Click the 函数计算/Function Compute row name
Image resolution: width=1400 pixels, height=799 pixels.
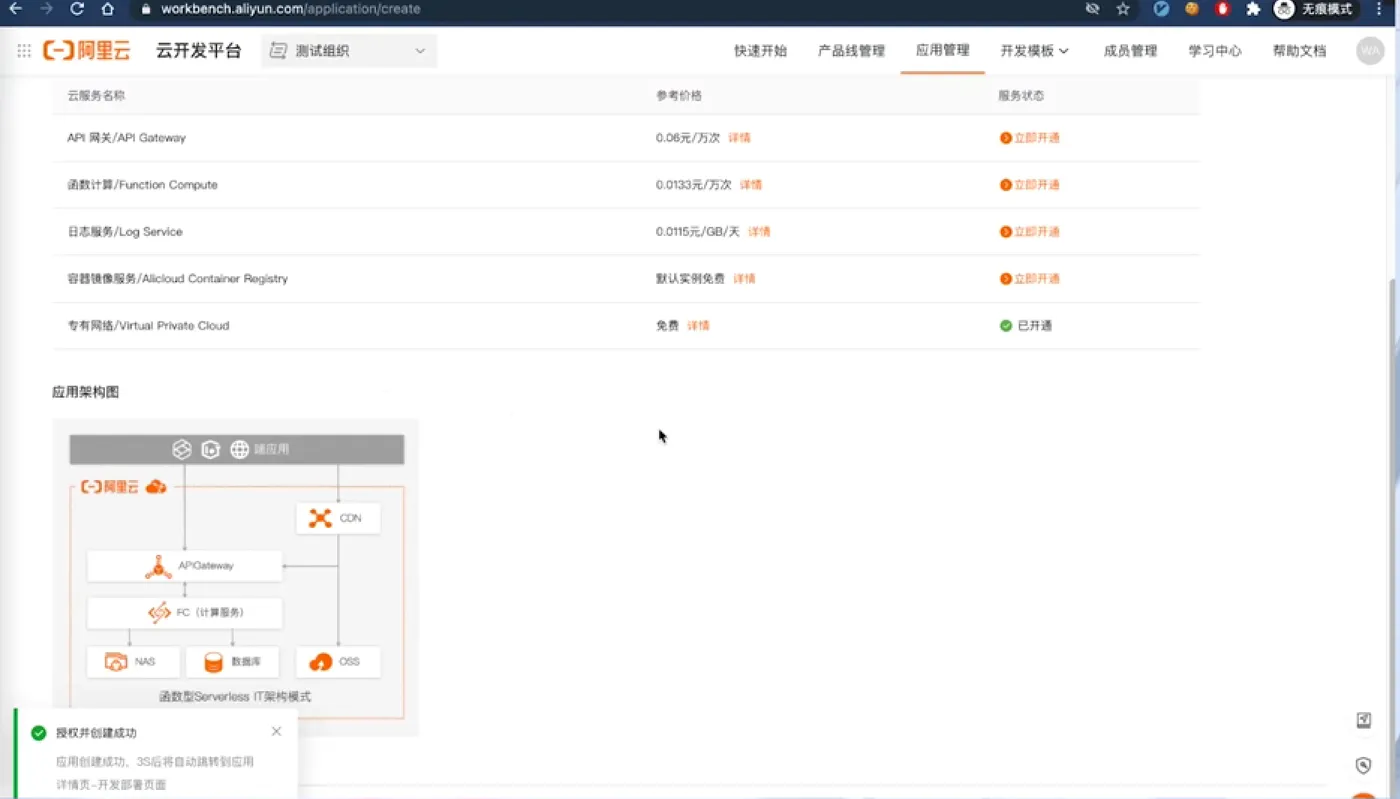coord(142,185)
